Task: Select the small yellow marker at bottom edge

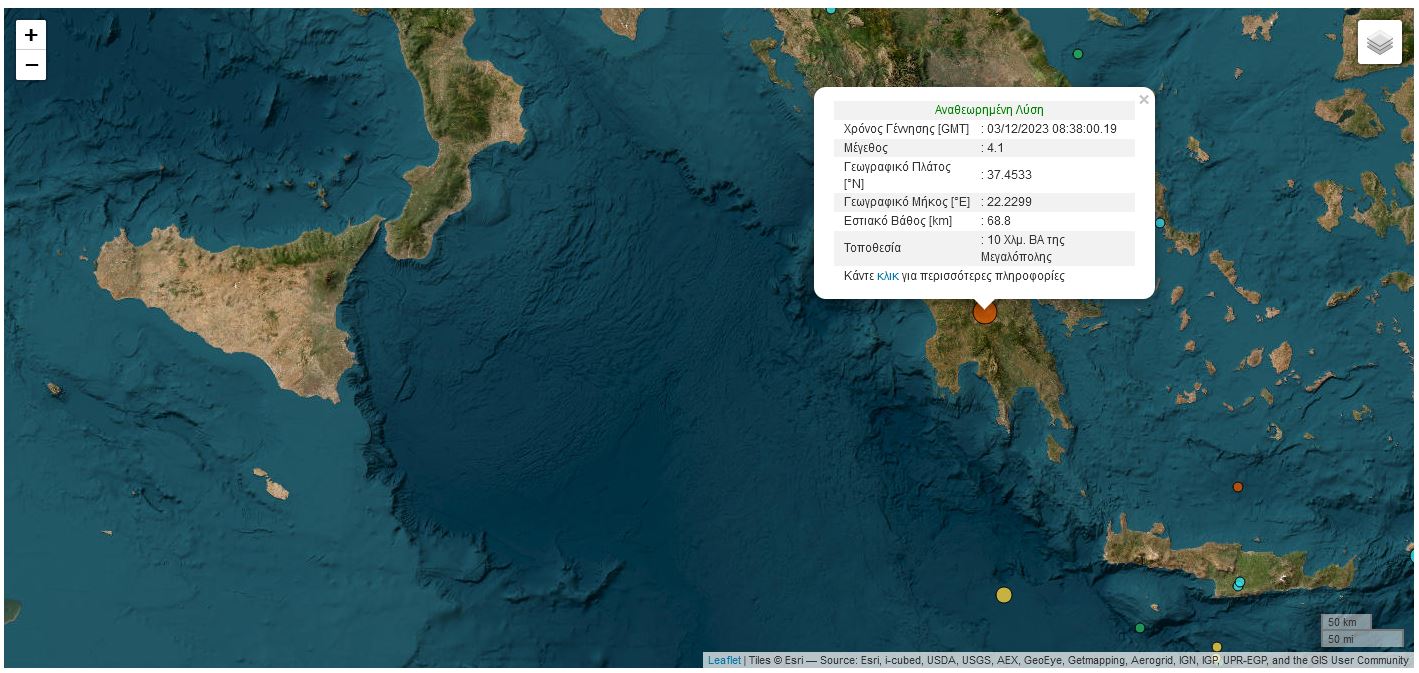Action: tap(1217, 647)
